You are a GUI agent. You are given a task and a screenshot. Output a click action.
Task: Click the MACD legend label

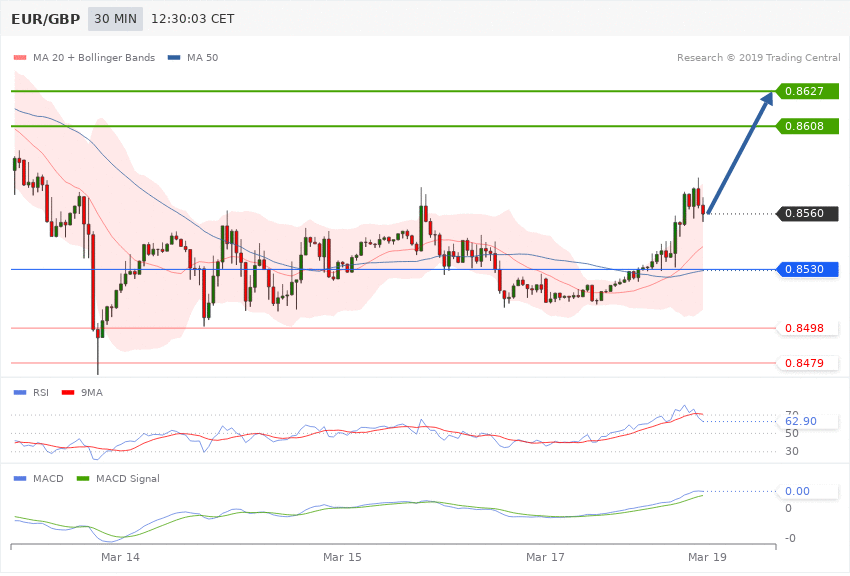click(48, 478)
